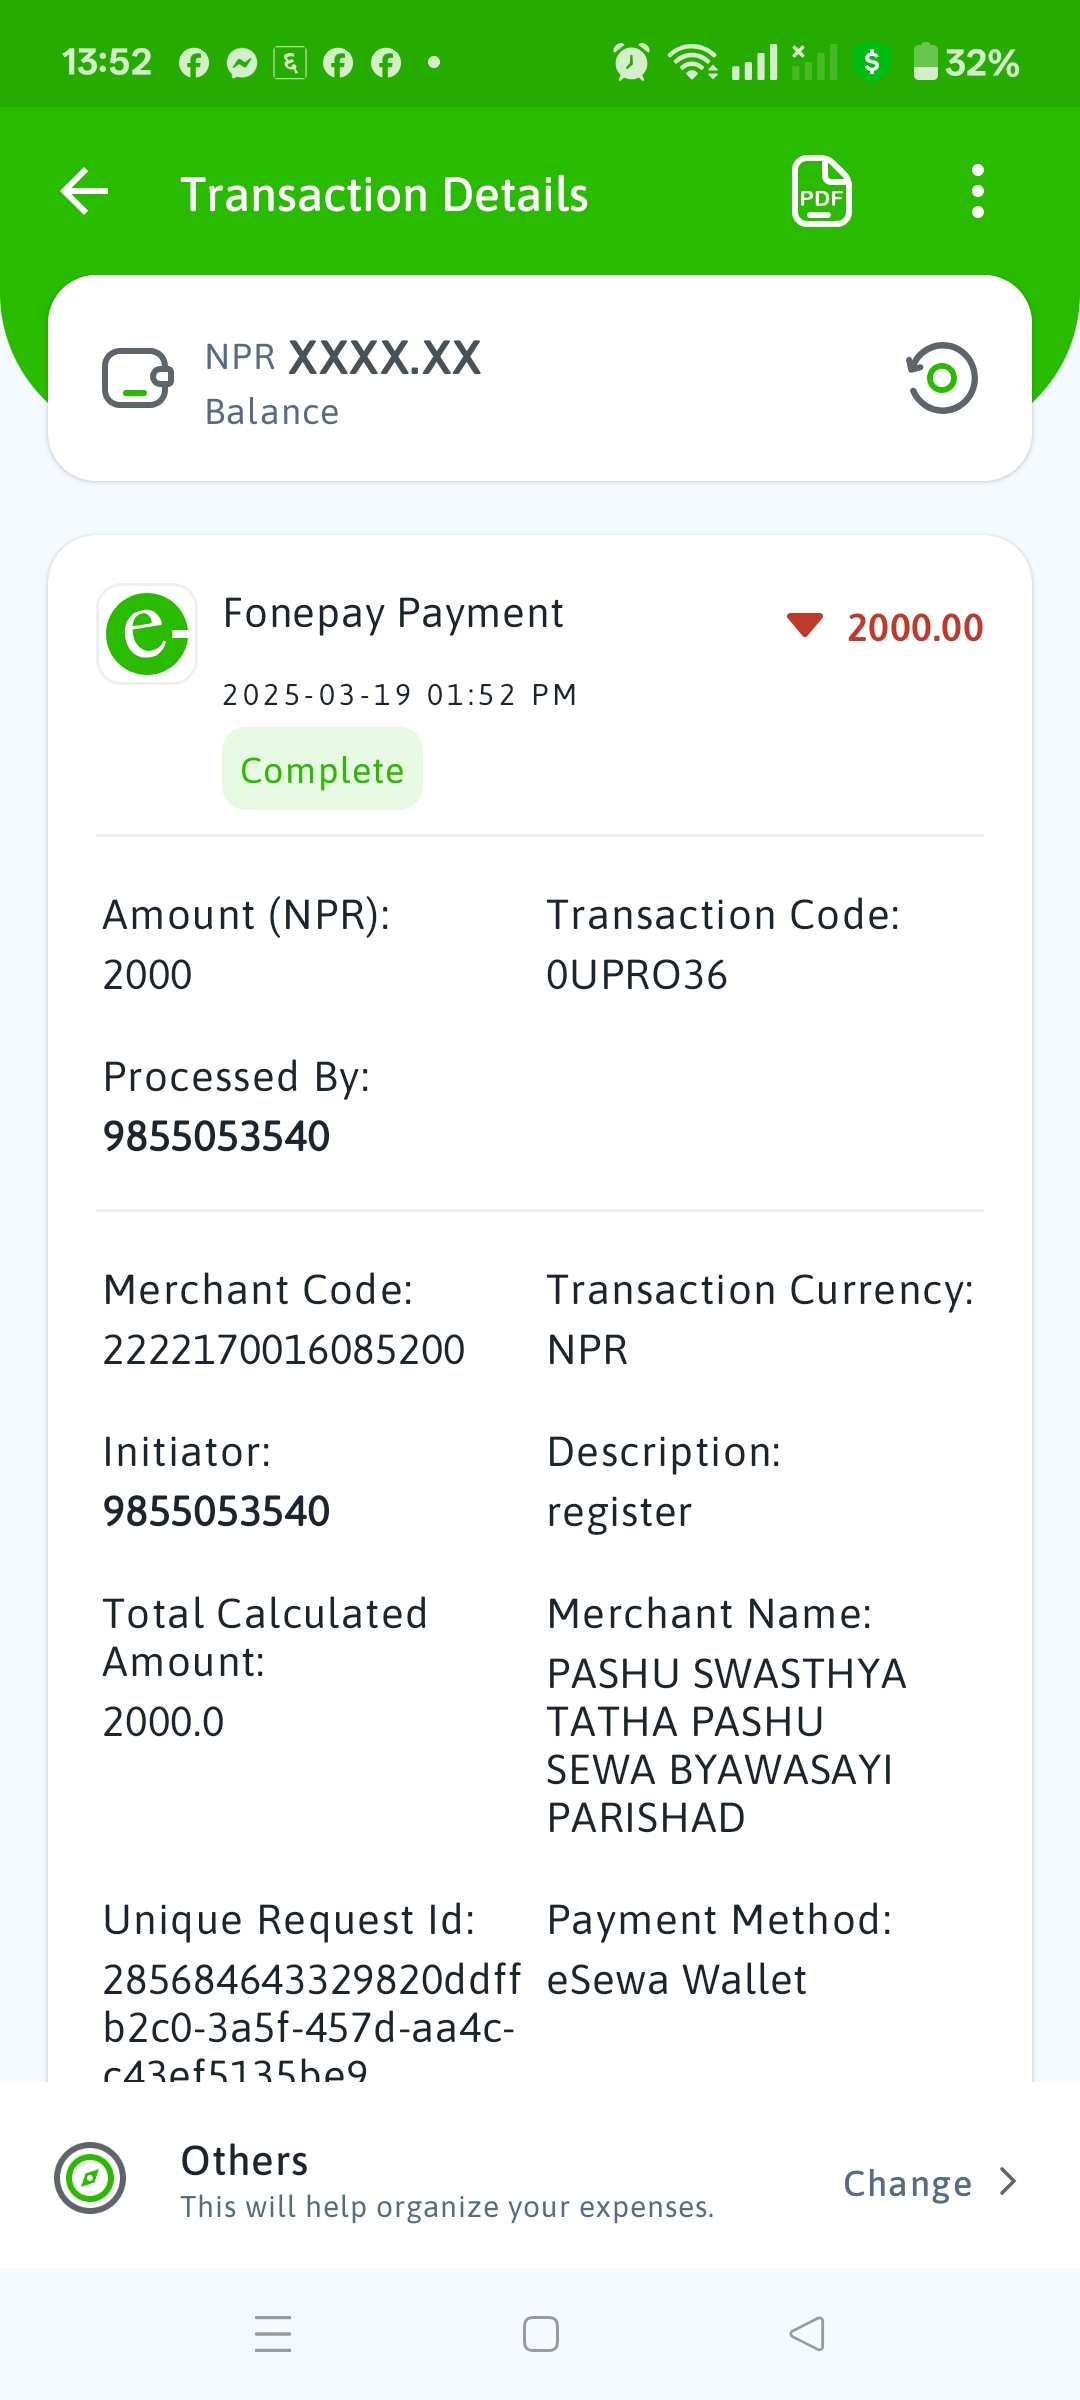
Task: Download the transaction as PDF
Action: pyautogui.click(x=822, y=191)
